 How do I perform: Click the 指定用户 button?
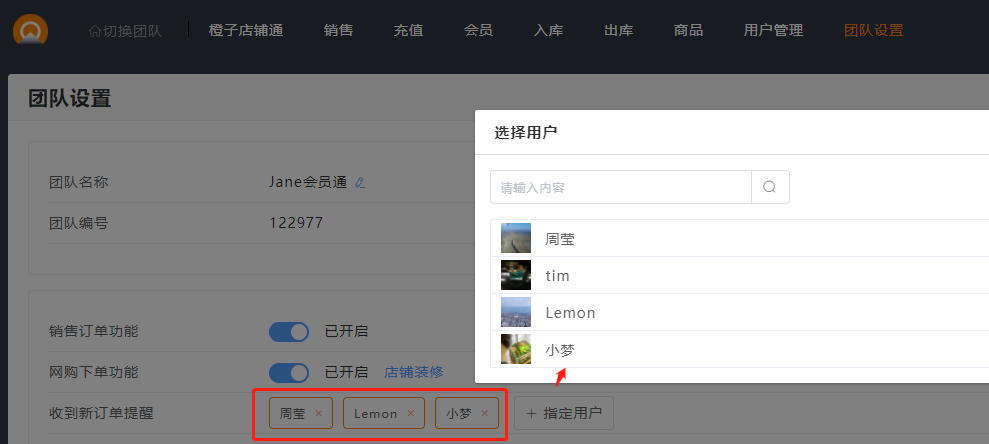click(x=564, y=413)
